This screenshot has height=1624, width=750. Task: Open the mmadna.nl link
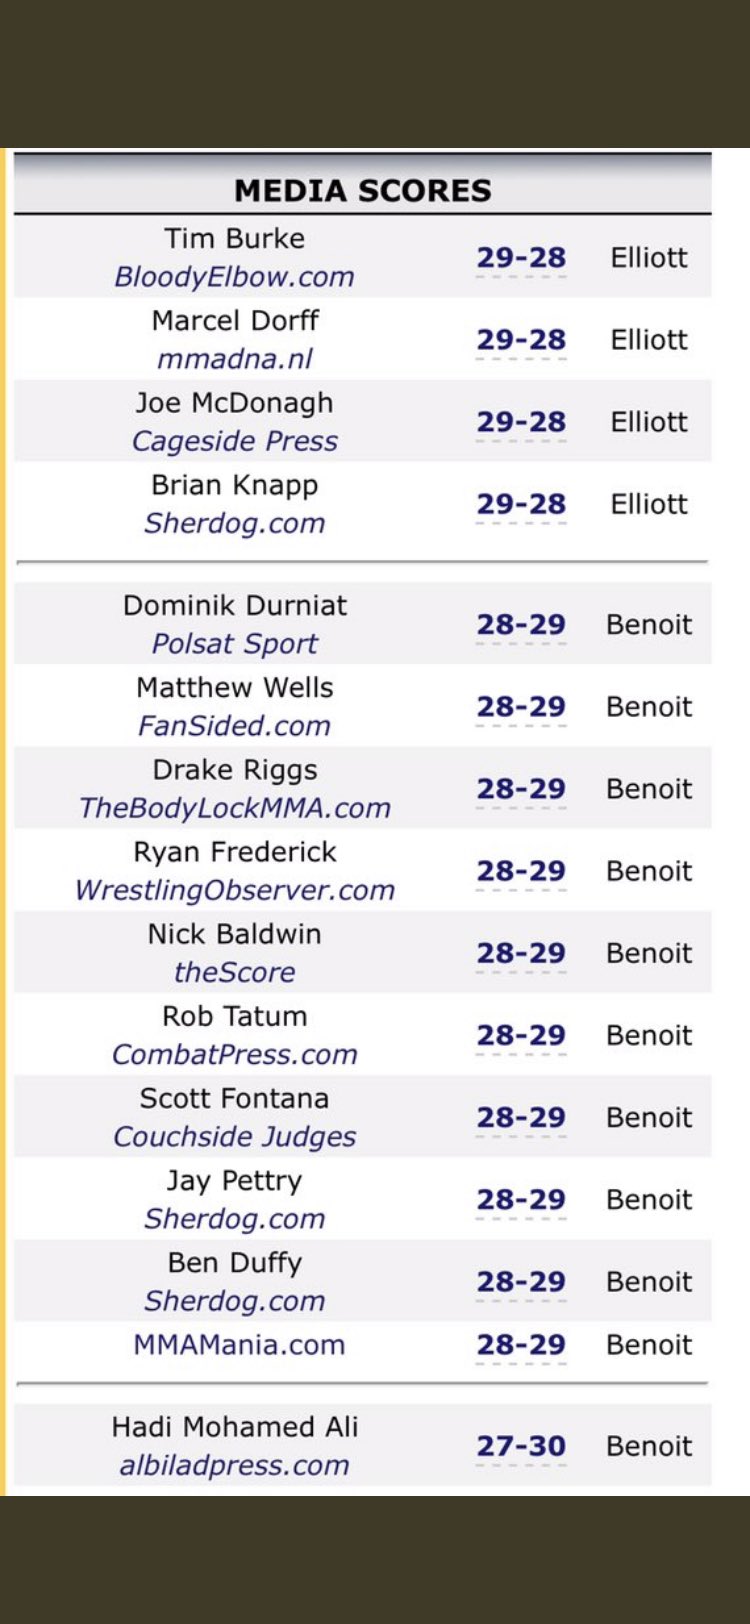[235, 359]
